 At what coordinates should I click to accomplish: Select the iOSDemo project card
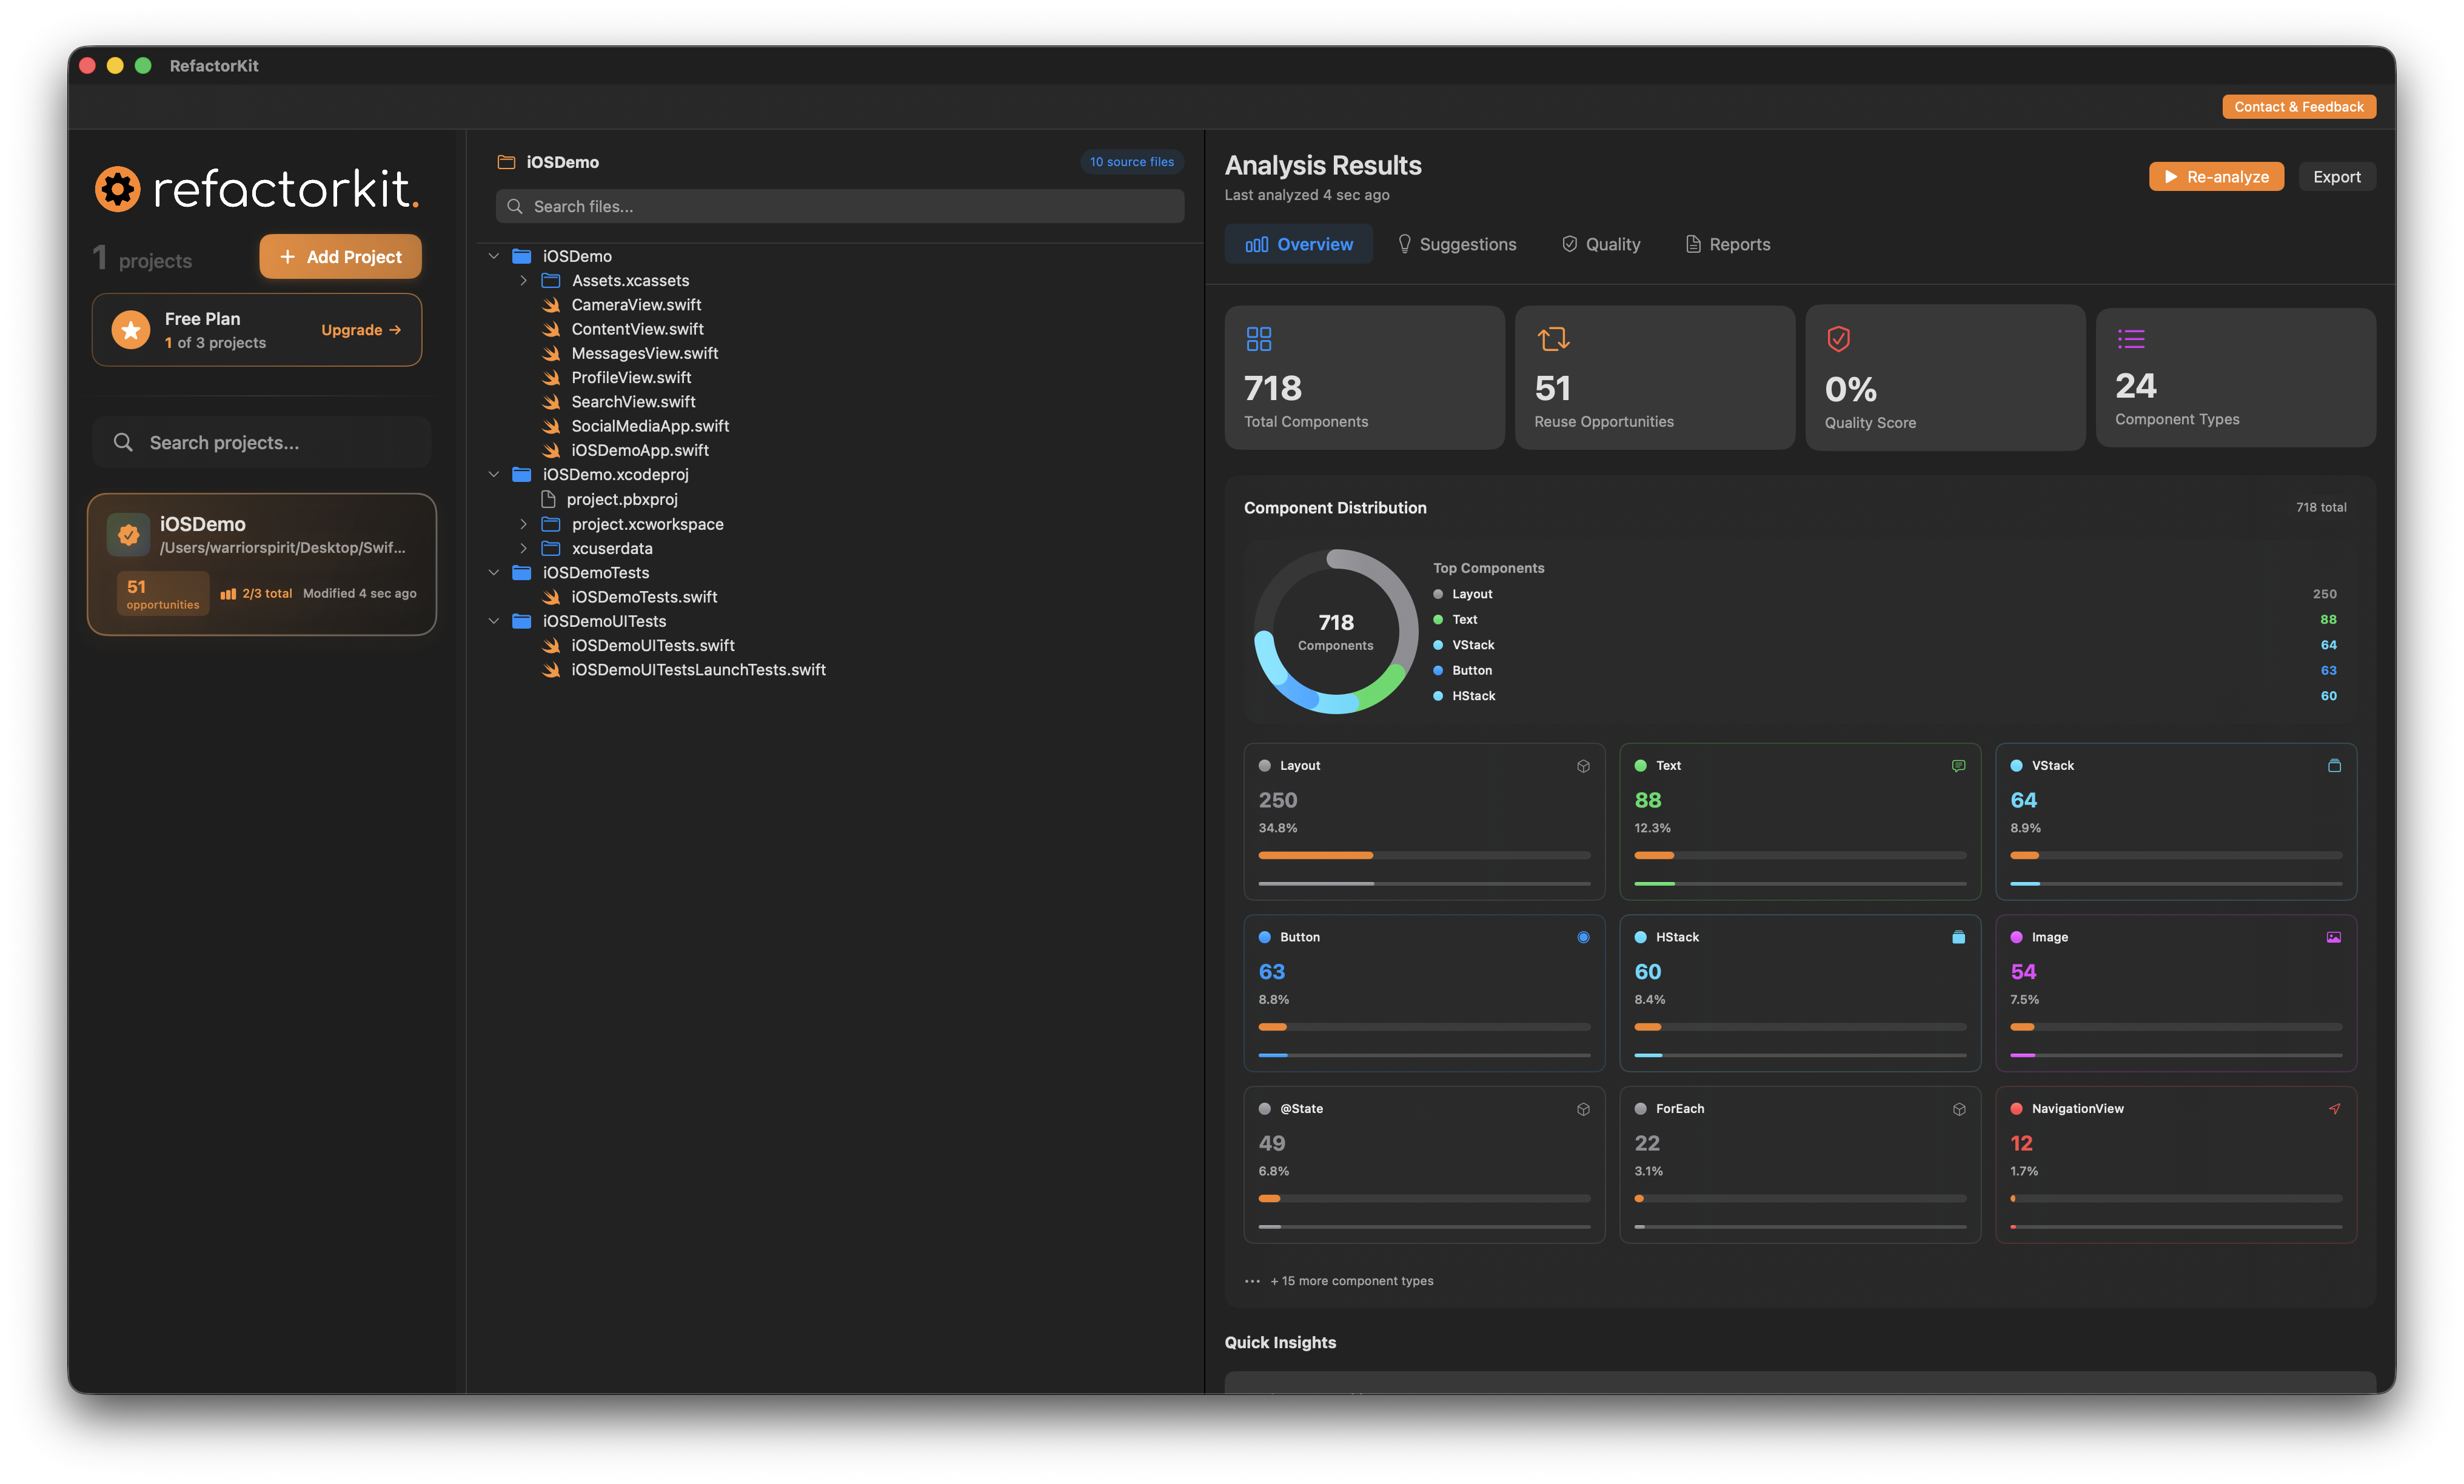tap(262, 565)
